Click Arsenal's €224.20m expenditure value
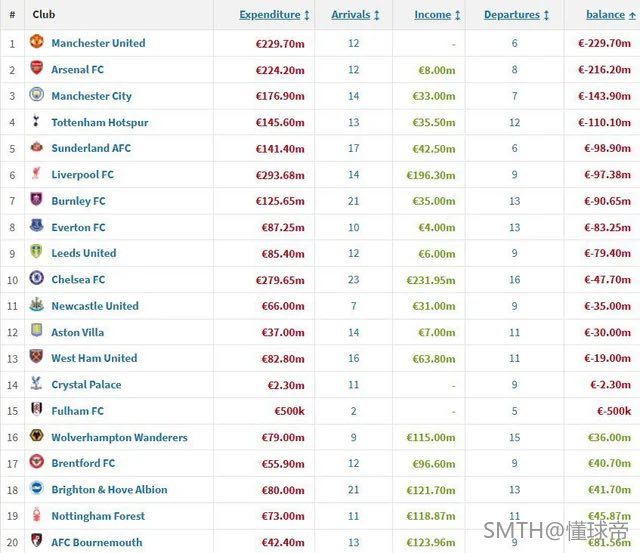 pyautogui.click(x=280, y=70)
